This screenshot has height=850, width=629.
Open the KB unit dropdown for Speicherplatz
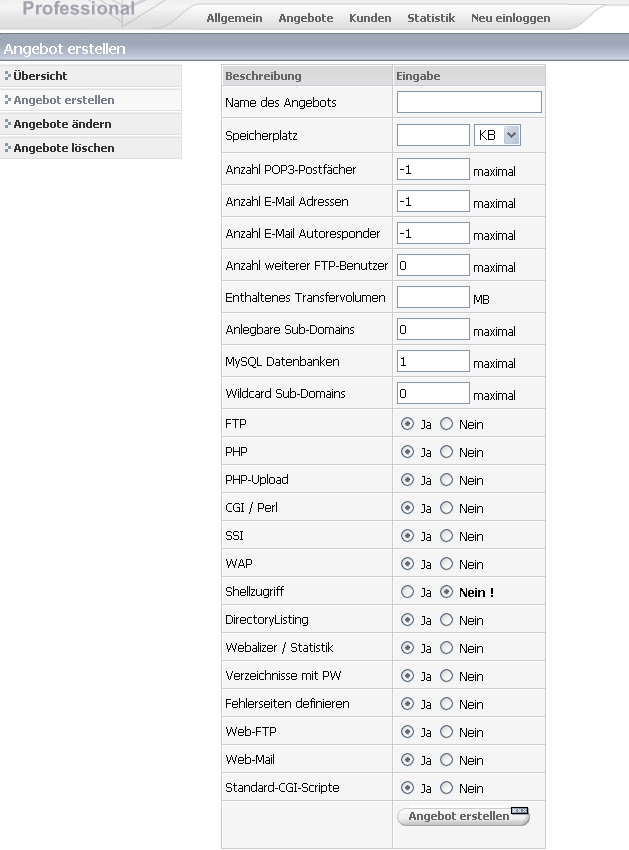[497, 135]
